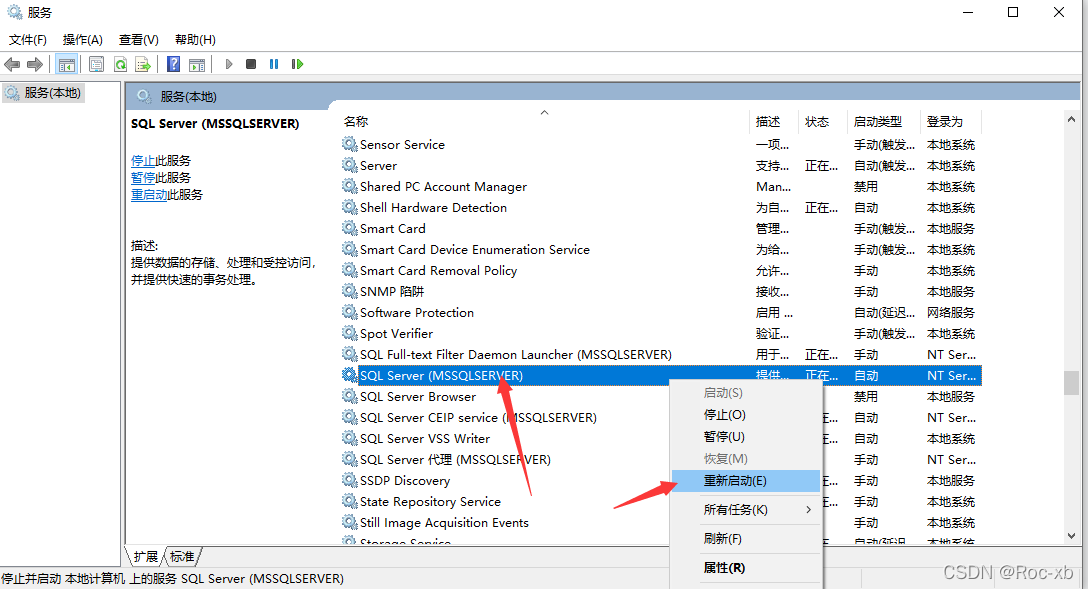Click the Start Service play icon
Screen dimensions: 1088x589
click(228, 65)
